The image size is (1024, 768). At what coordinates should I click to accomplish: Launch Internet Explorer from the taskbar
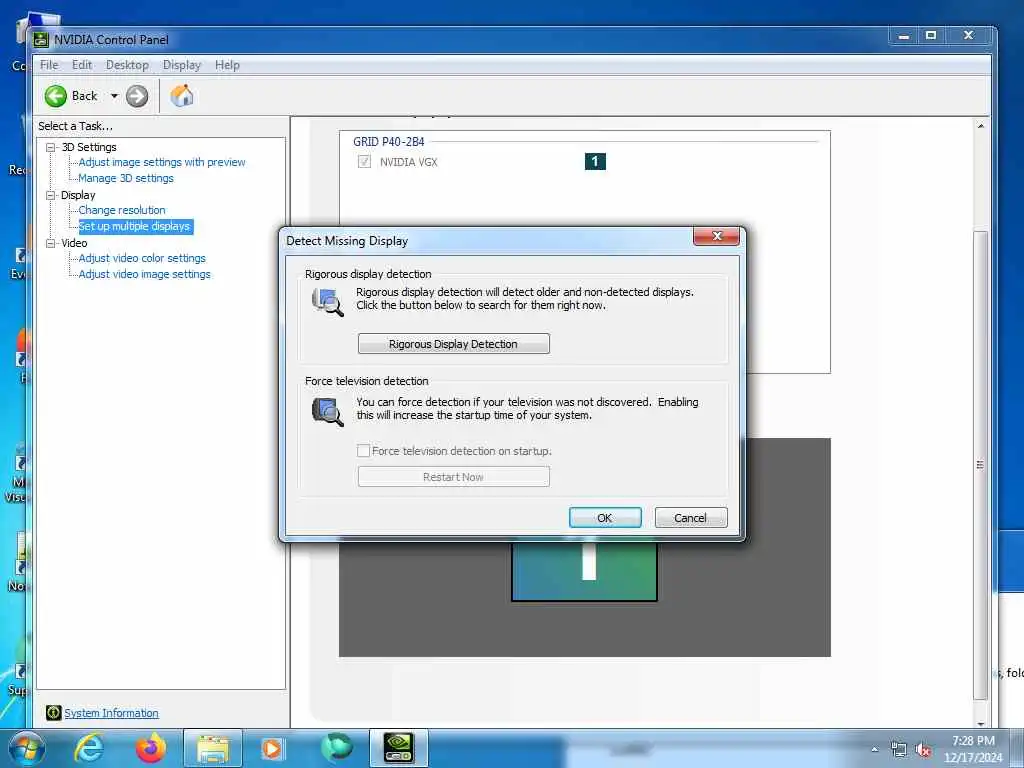88,748
